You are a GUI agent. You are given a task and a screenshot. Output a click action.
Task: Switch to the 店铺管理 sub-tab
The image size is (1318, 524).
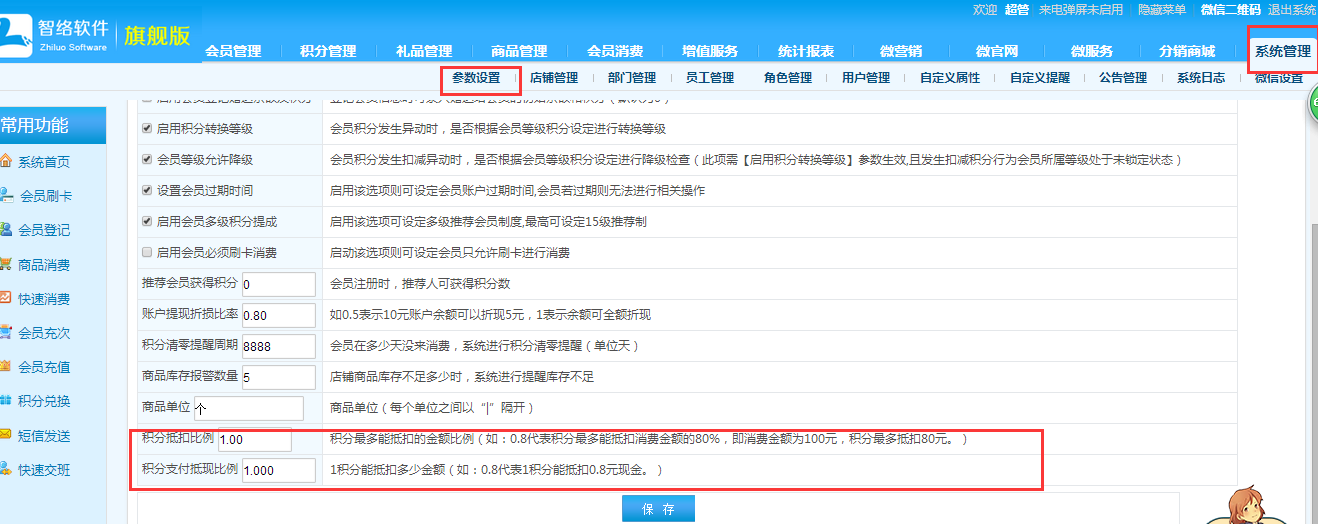pos(553,78)
